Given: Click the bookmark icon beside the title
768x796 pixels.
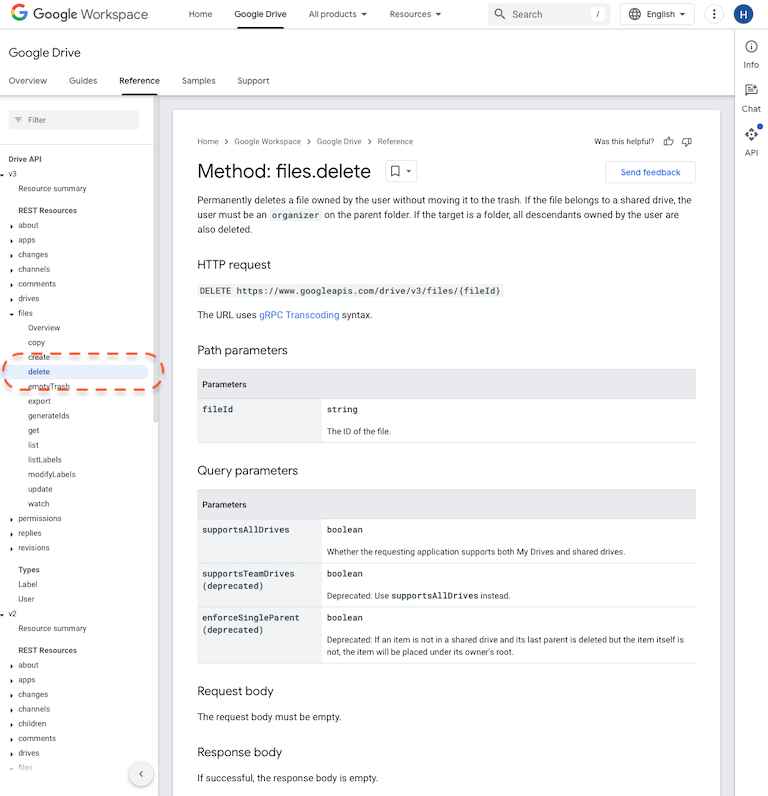Looking at the screenshot, I should click(395, 171).
